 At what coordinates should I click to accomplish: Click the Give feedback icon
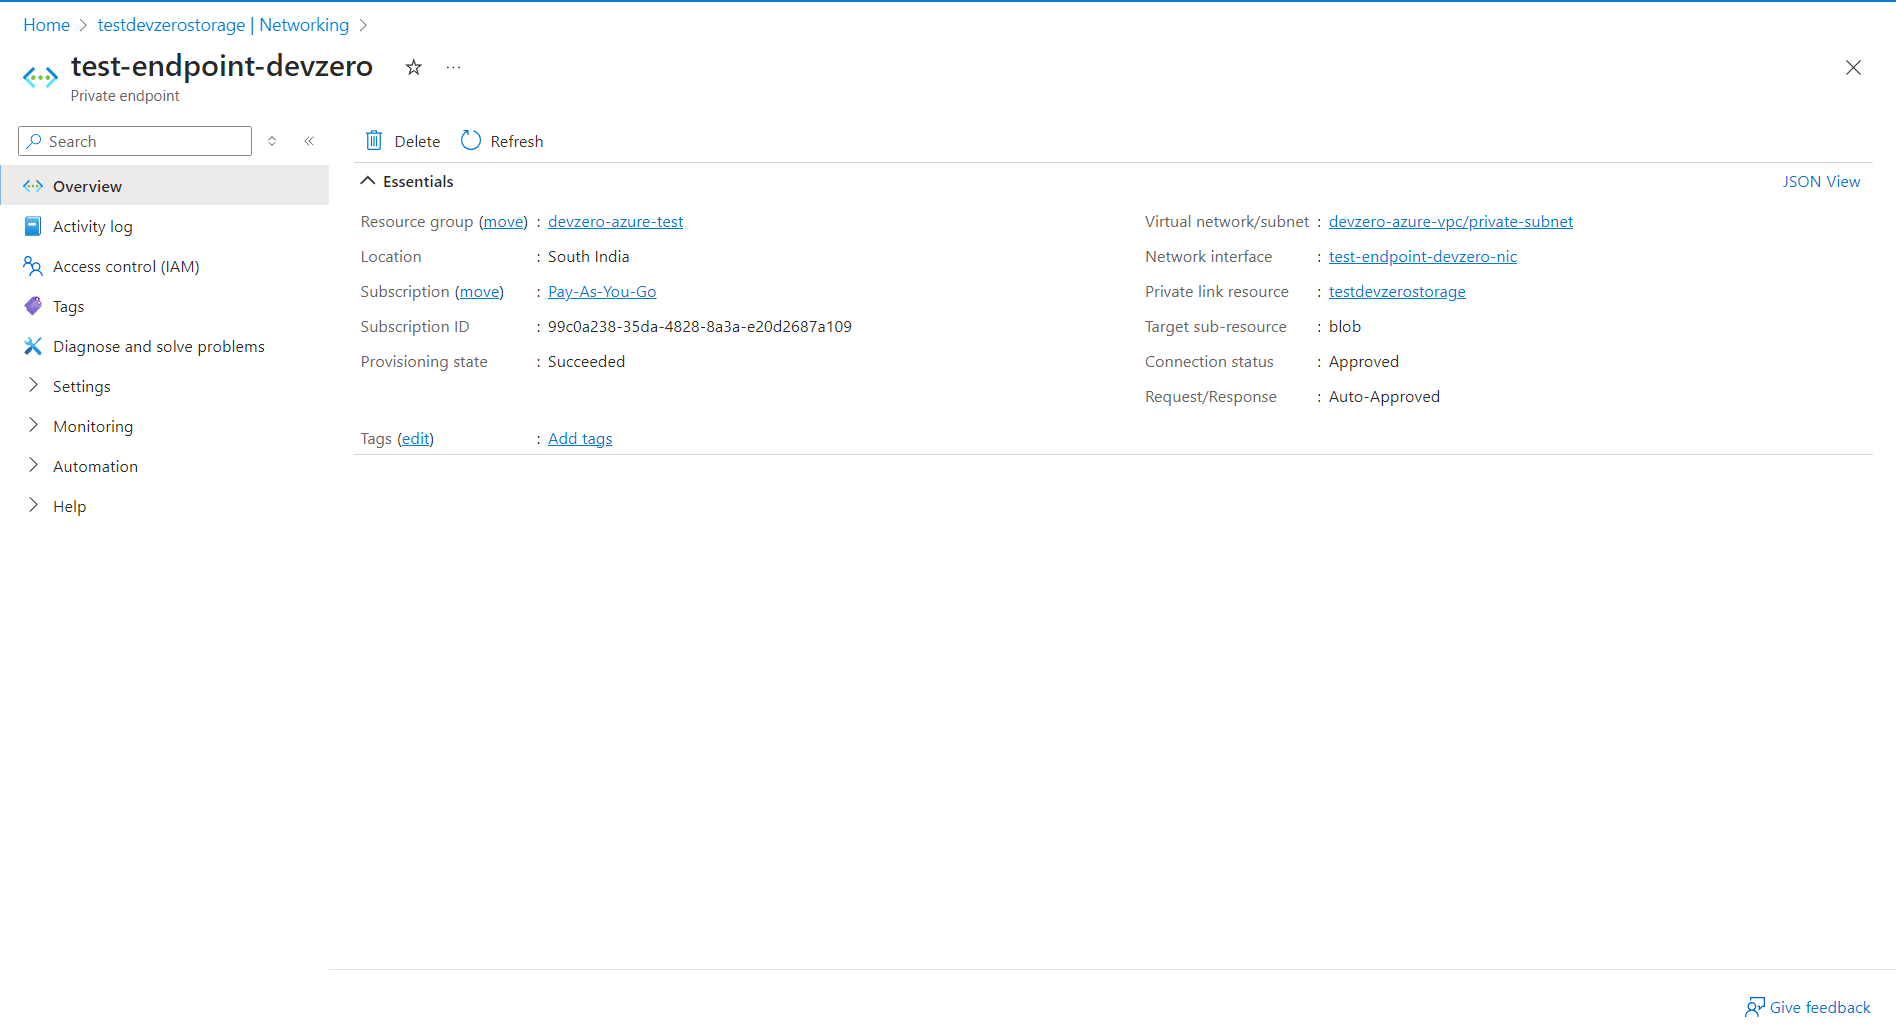[x=1756, y=1007]
